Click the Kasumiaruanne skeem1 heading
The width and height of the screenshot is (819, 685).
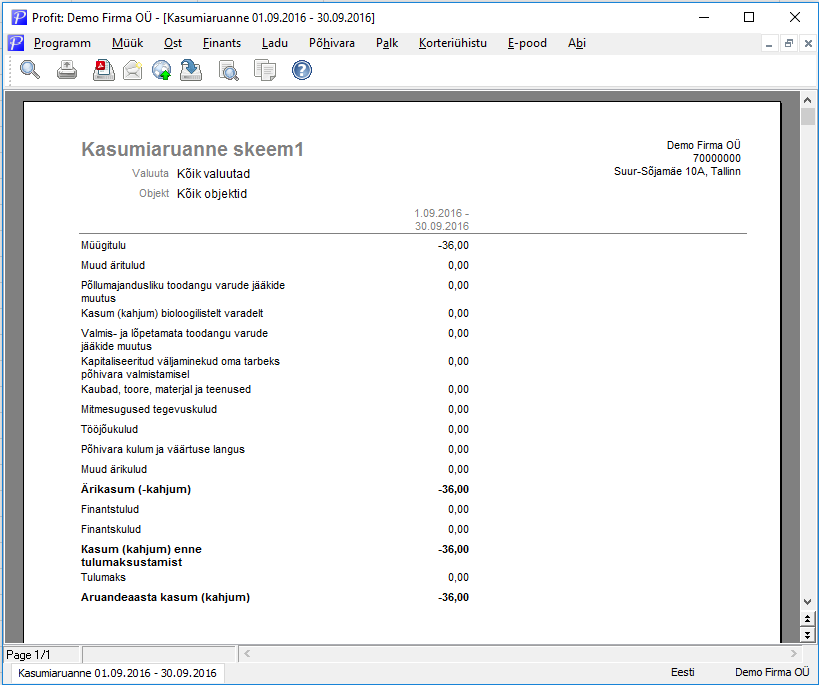[x=192, y=149]
